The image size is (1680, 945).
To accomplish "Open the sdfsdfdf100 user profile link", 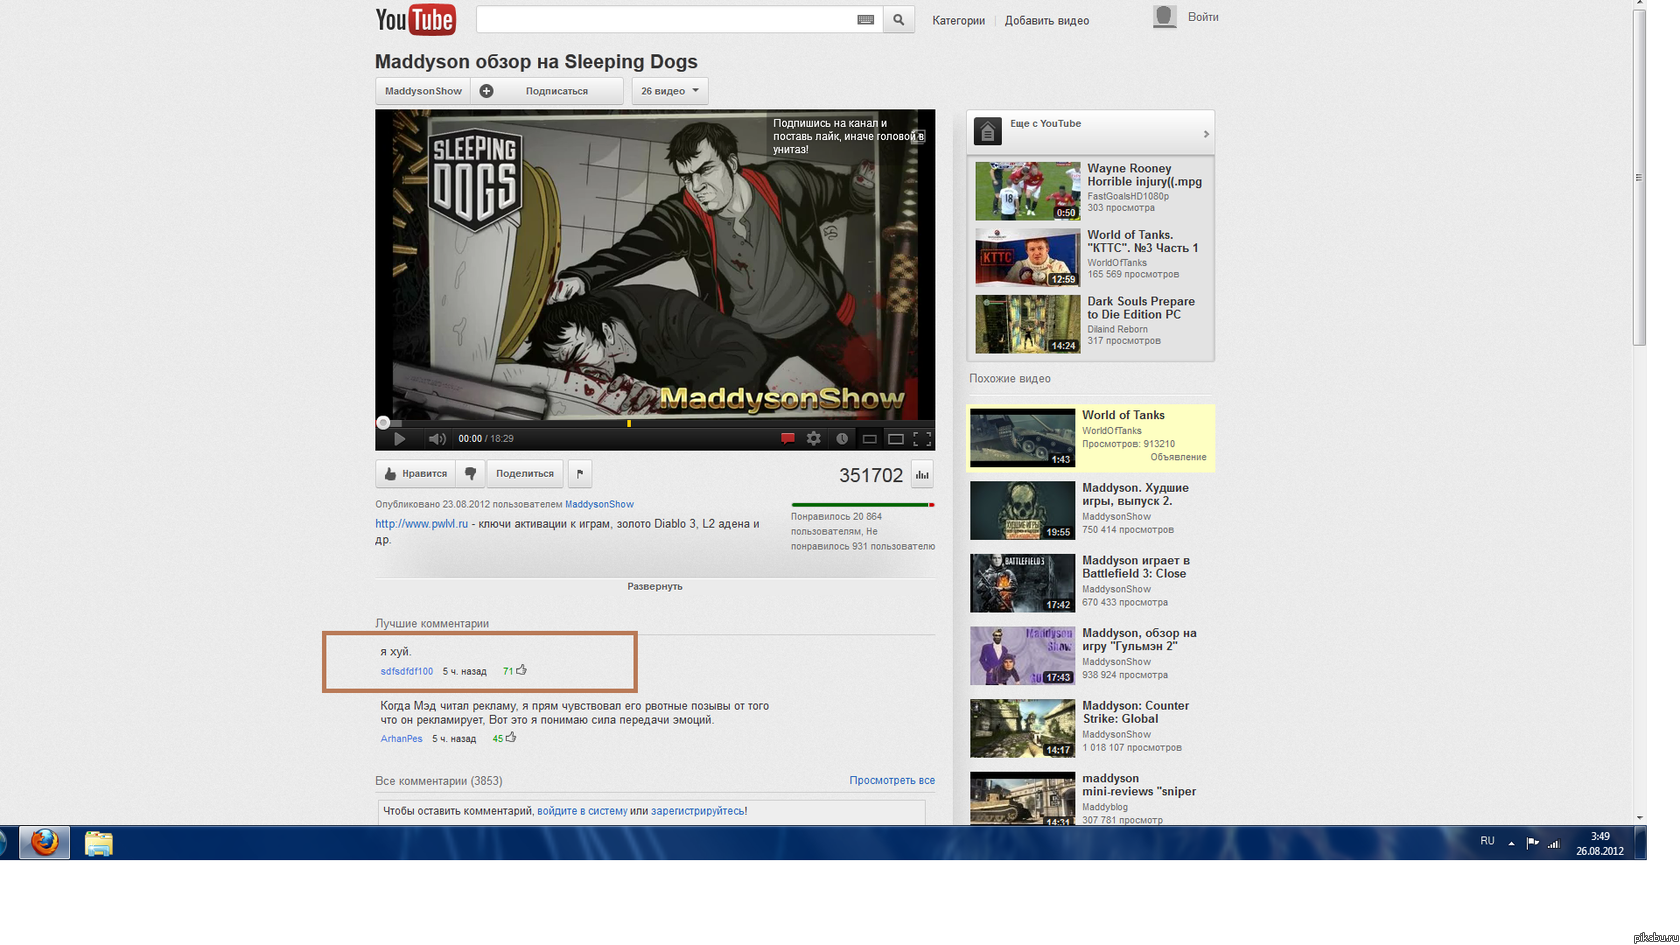I will (407, 671).
